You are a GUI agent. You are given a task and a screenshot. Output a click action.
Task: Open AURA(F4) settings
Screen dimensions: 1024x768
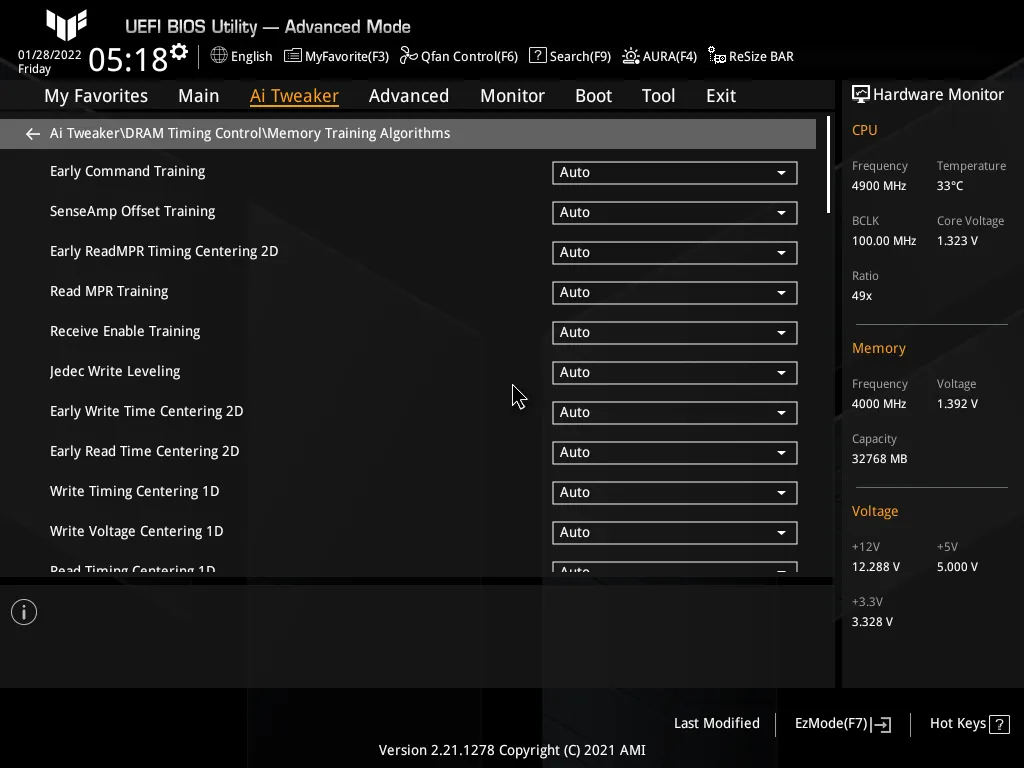[669, 57]
